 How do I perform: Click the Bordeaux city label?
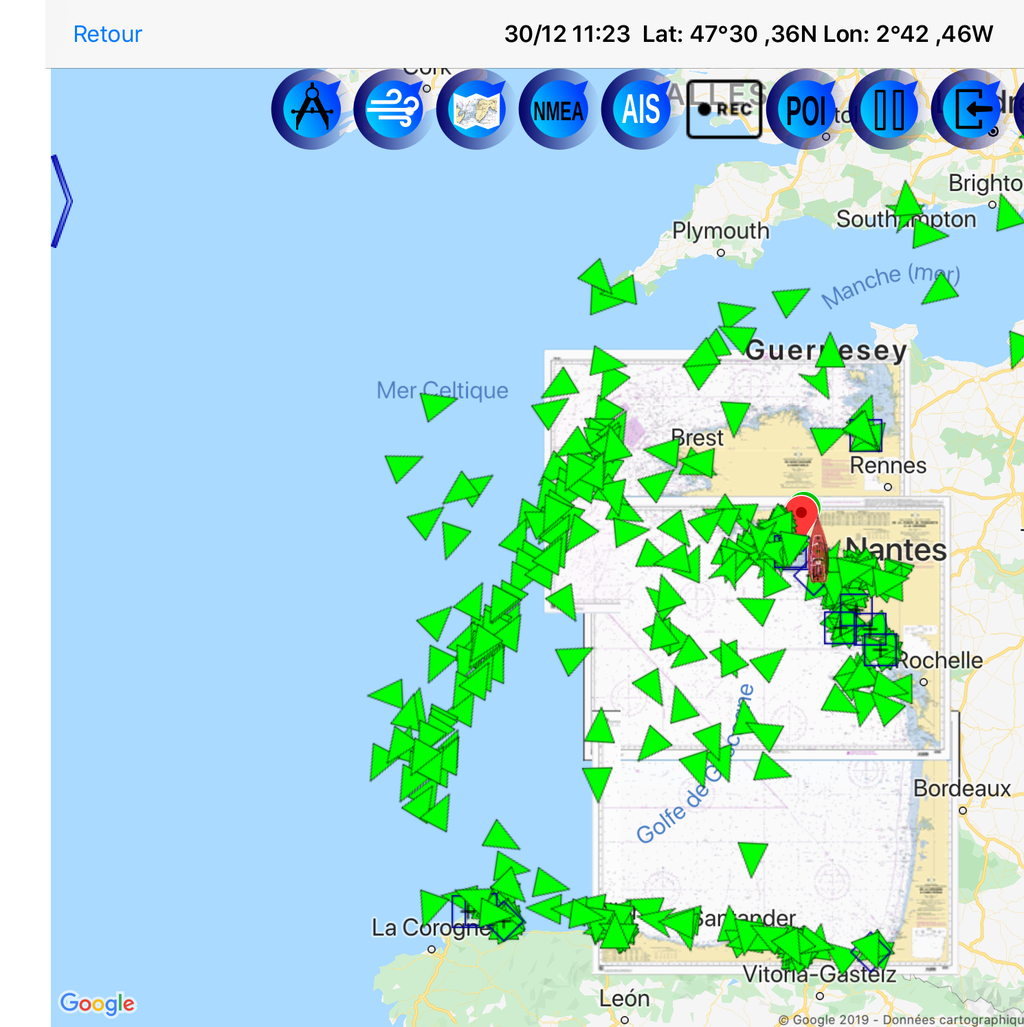tap(962, 788)
